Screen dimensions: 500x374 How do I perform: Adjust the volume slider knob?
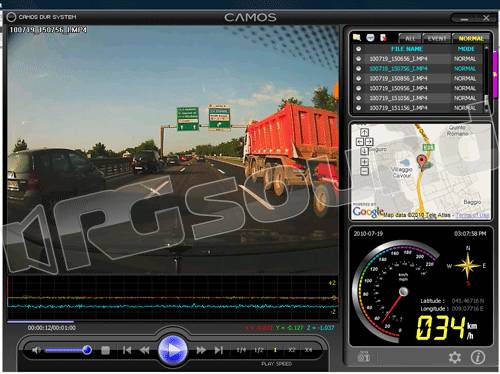pyautogui.click(x=87, y=350)
